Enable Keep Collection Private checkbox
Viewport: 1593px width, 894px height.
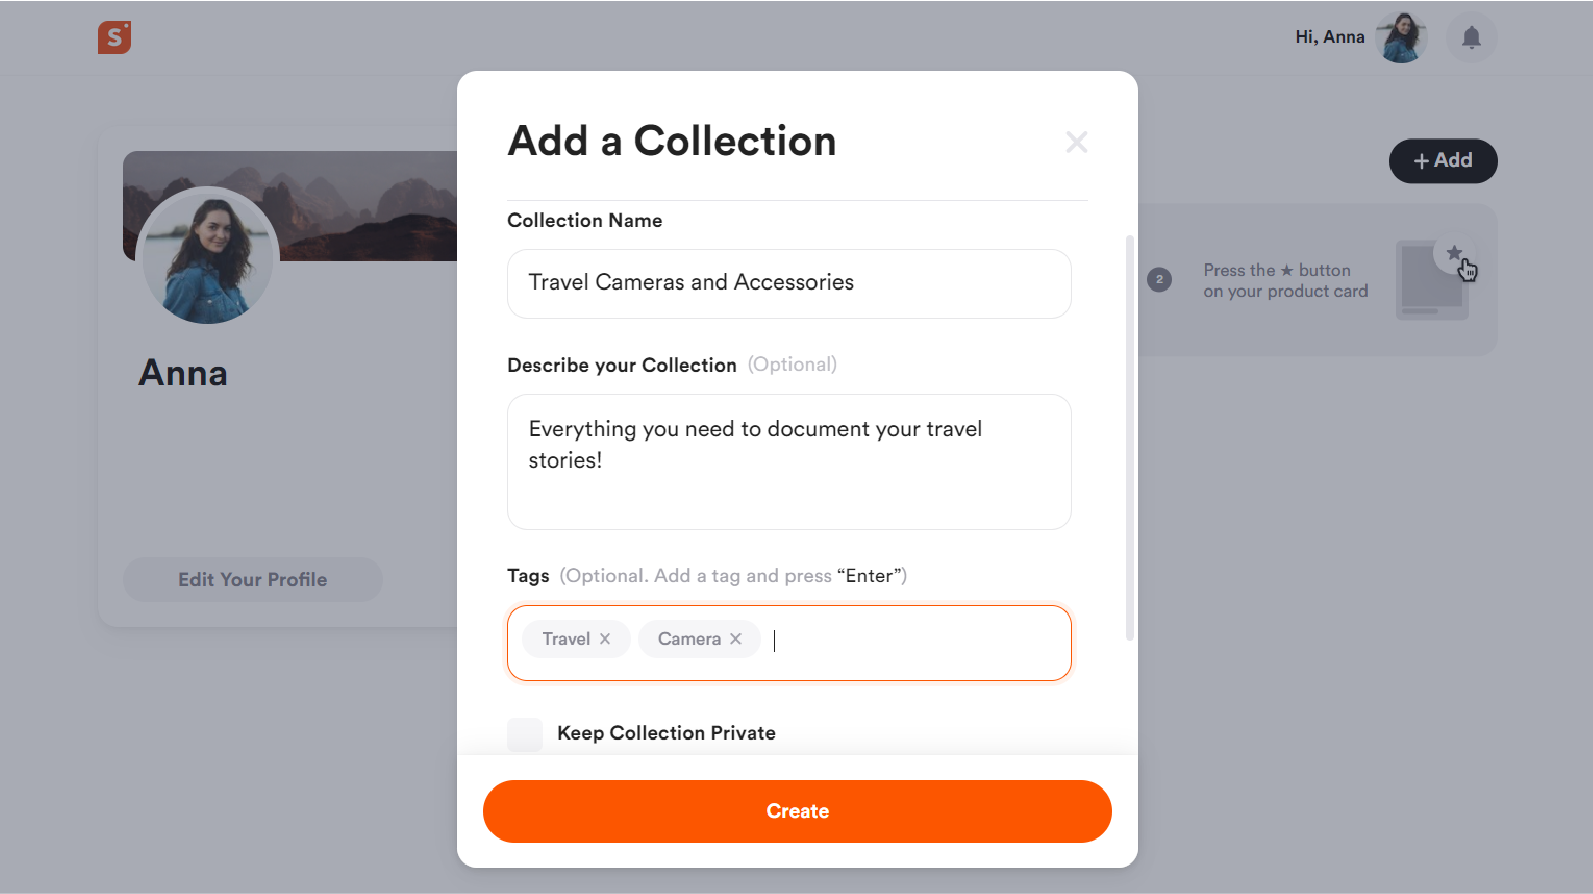coord(525,734)
